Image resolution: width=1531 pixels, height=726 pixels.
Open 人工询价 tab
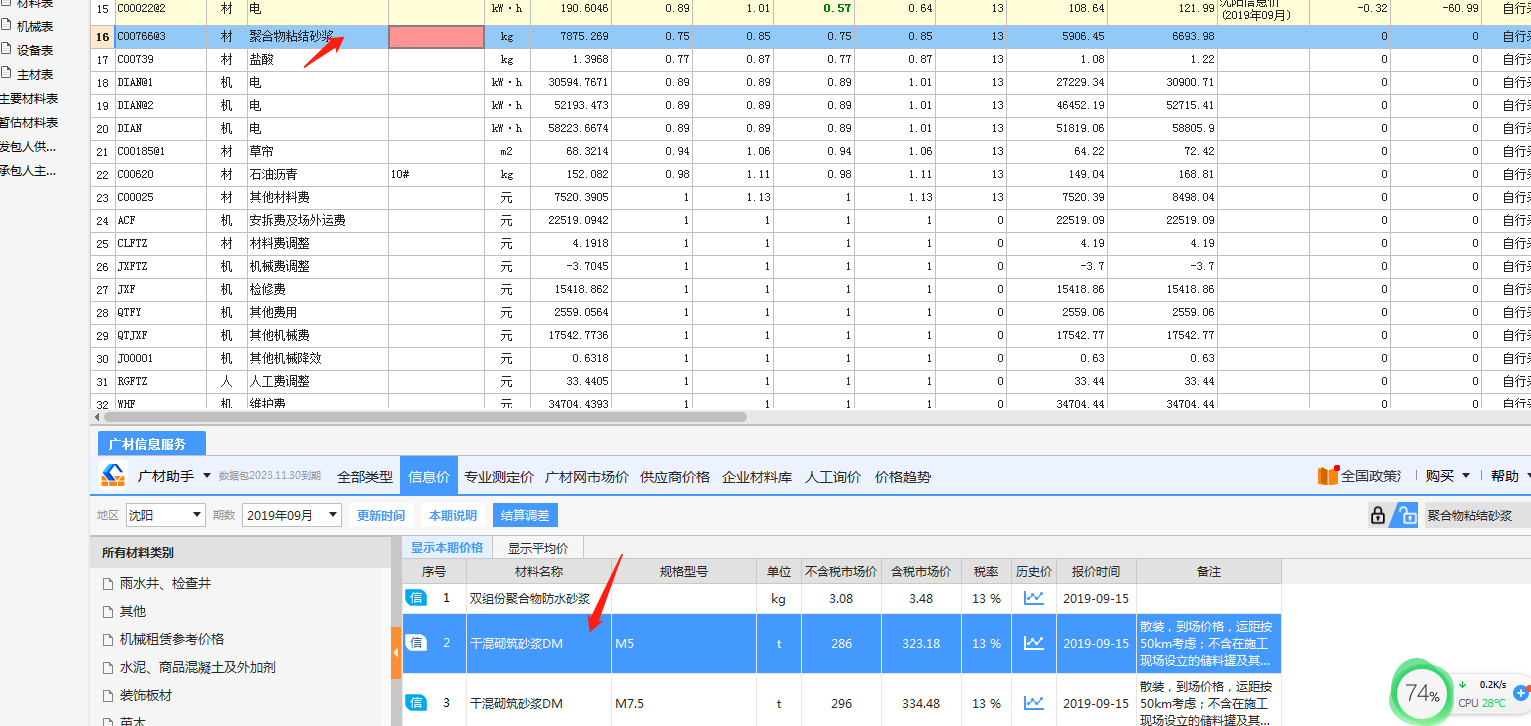pyautogui.click(x=833, y=477)
